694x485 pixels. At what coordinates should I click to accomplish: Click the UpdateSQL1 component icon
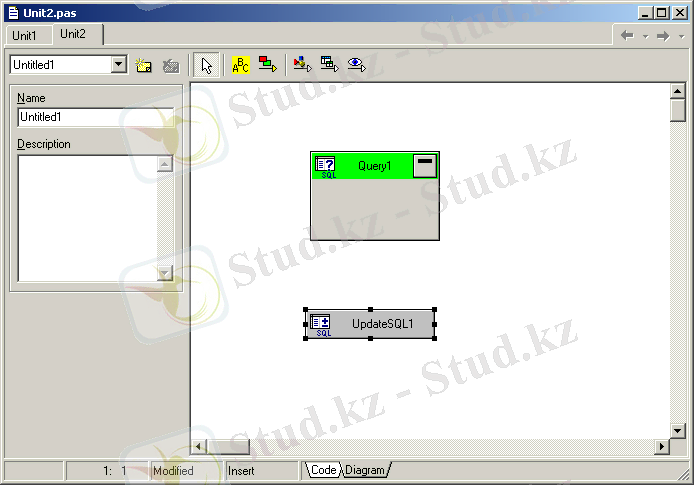tap(320, 325)
